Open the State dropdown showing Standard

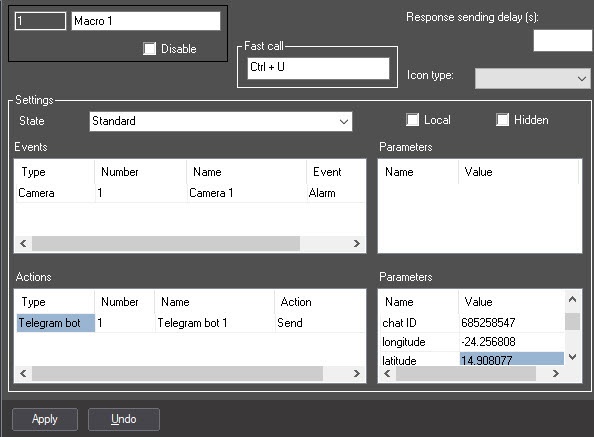(221, 122)
